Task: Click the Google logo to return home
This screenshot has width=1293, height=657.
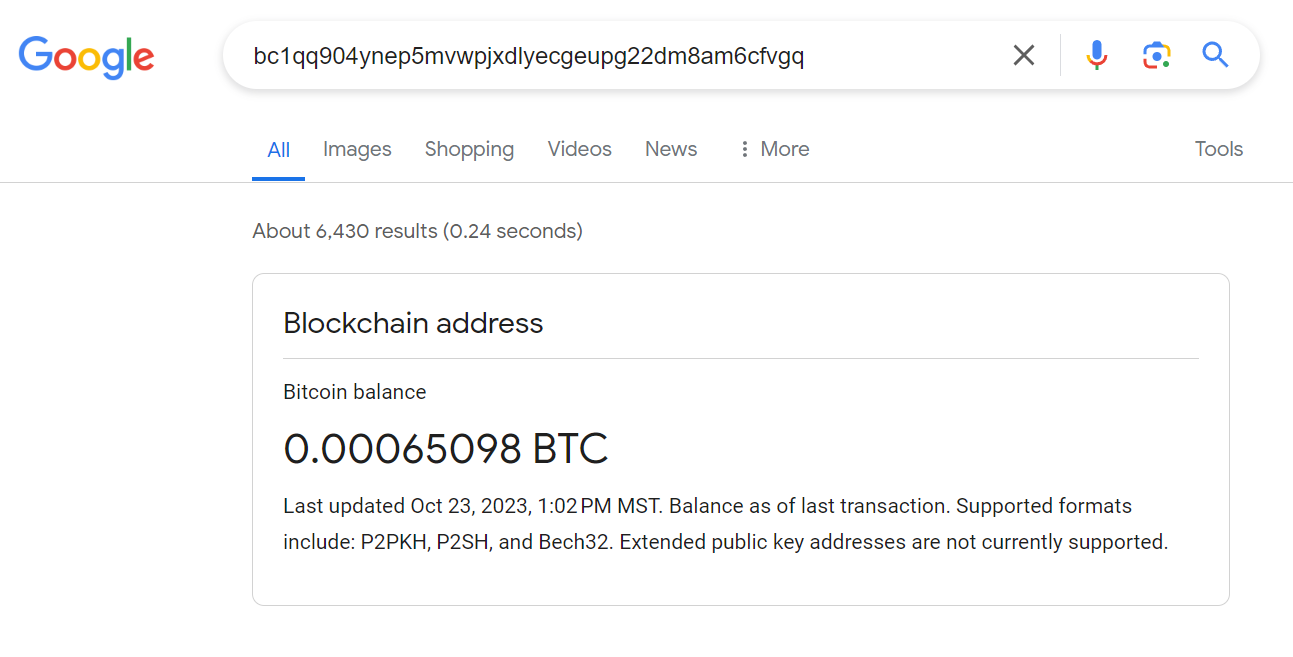Action: click(x=86, y=57)
